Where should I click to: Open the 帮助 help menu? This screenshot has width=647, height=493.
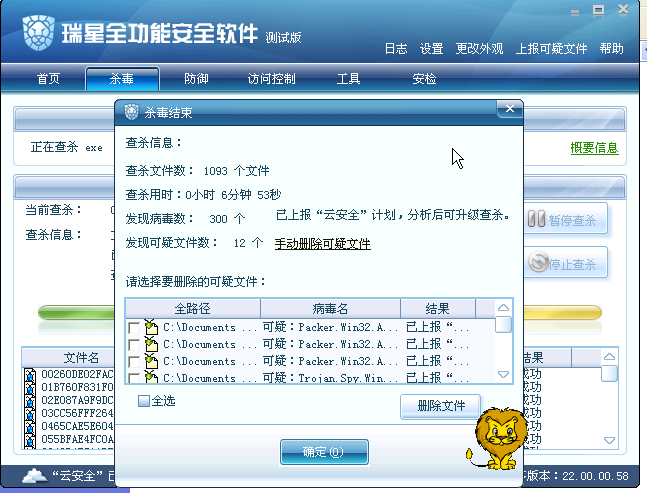[612, 49]
